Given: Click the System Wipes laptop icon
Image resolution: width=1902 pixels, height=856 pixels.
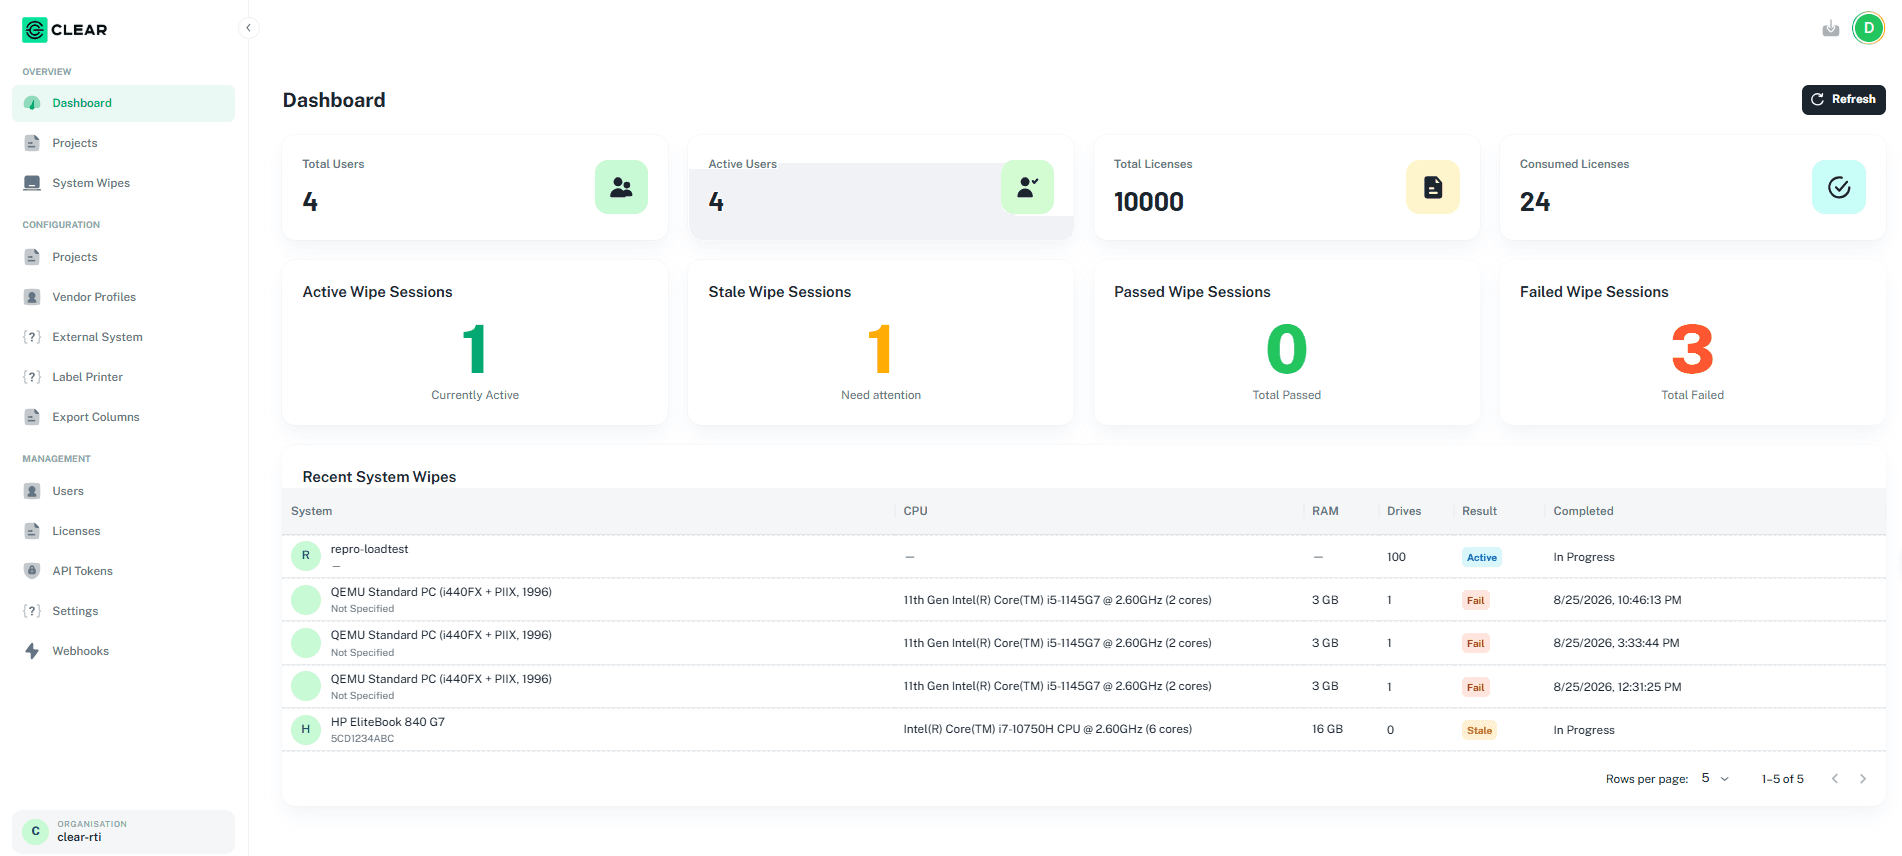Looking at the screenshot, I should coord(32,183).
